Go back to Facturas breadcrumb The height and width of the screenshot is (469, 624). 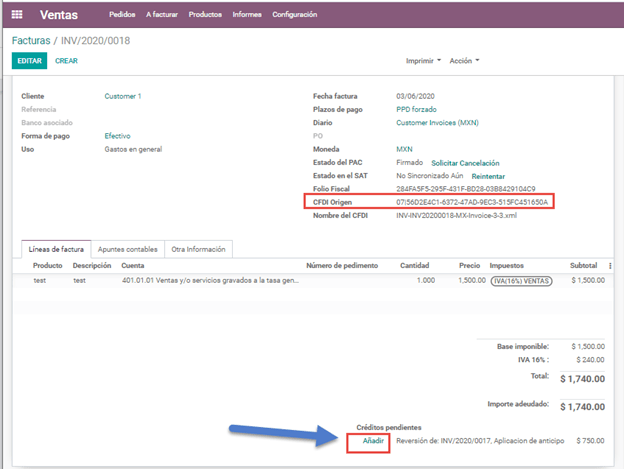point(33,41)
